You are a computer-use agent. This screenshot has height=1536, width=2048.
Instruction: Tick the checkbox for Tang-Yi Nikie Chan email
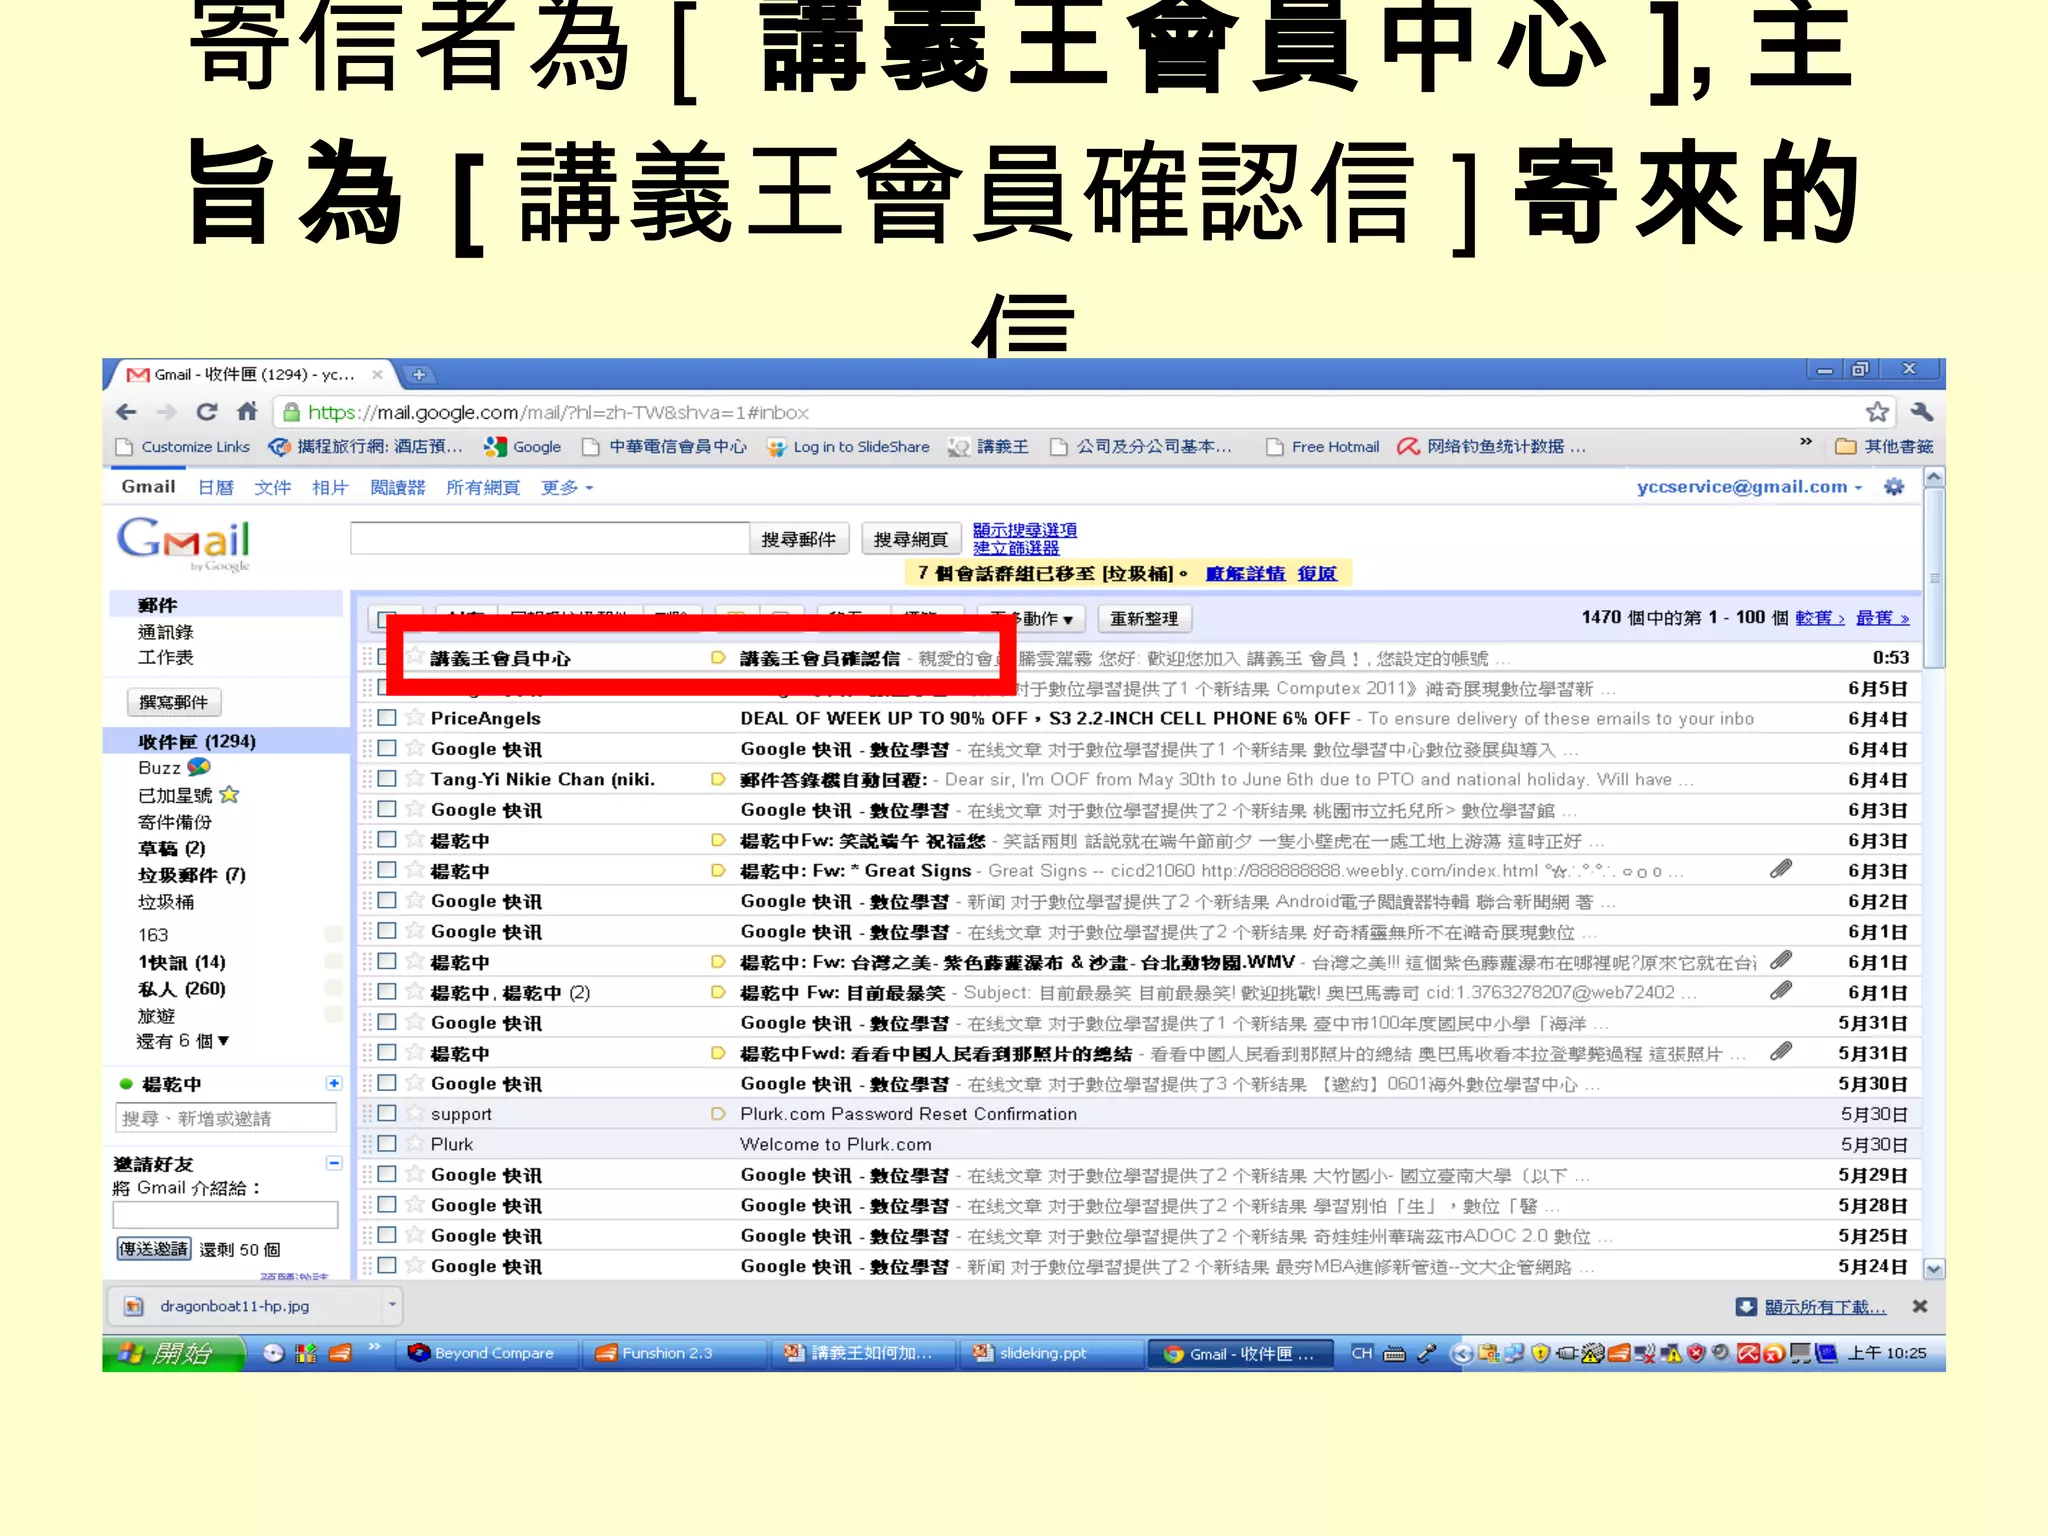tap(387, 778)
